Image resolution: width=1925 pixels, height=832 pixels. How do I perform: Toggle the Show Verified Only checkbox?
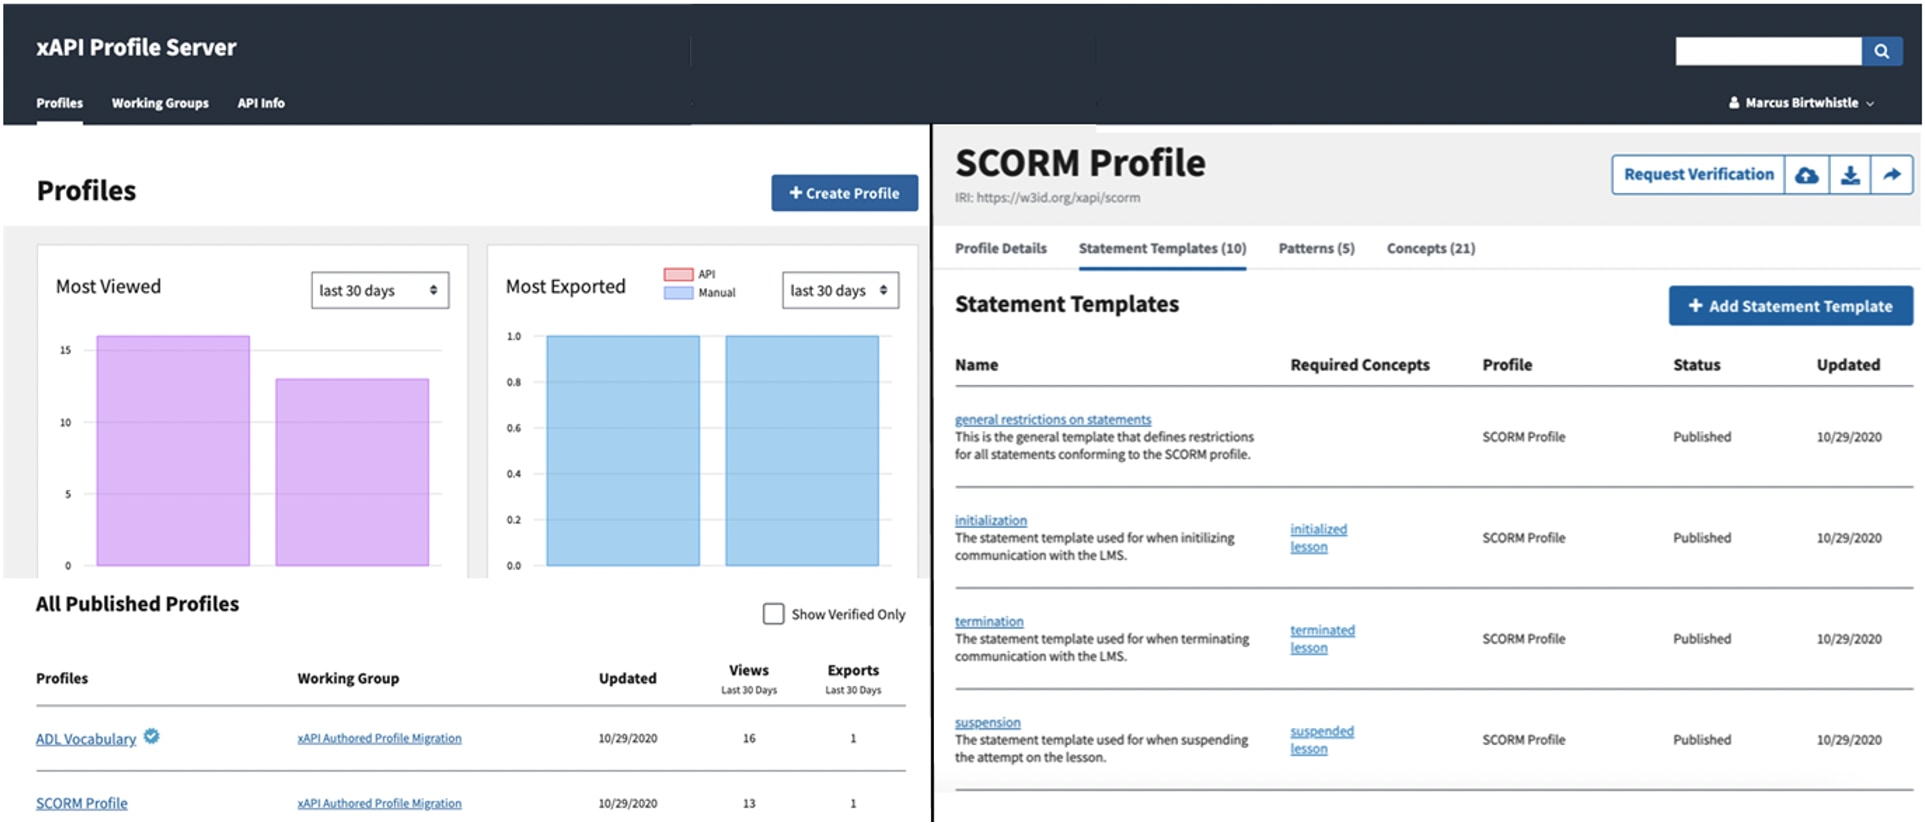(773, 614)
